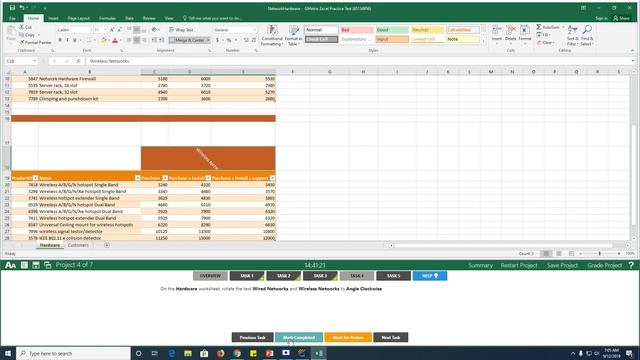Switch to the Formulas tab
Image resolution: width=640 pixels, height=360 pixels.
click(107, 18)
